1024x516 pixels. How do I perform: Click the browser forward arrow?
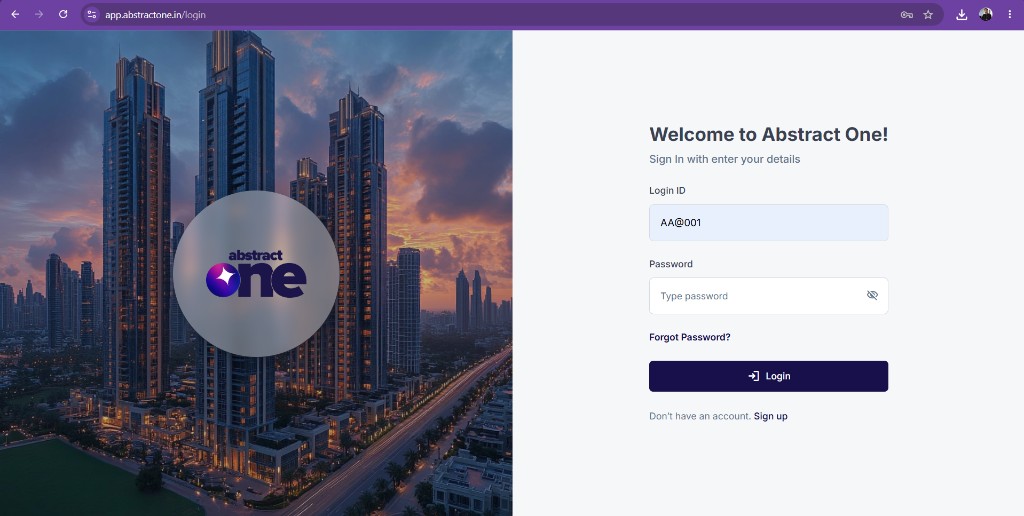(x=39, y=14)
